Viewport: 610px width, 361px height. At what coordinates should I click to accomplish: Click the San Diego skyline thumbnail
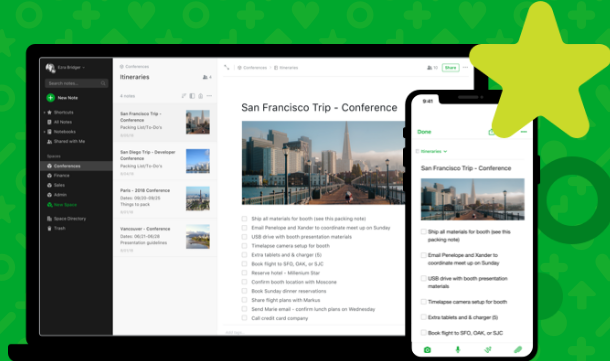pos(198,161)
